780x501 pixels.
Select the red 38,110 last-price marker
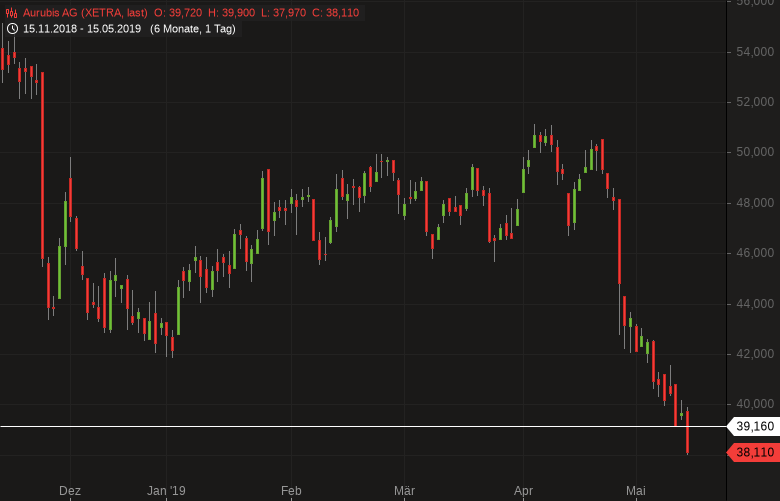click(x=753, y=453)
